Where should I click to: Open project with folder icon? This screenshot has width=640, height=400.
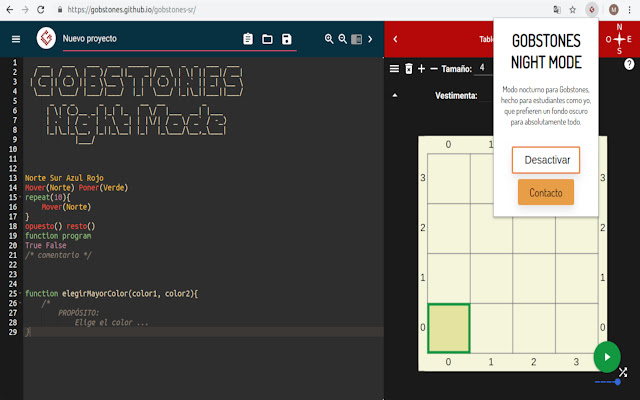pos(267,39)
